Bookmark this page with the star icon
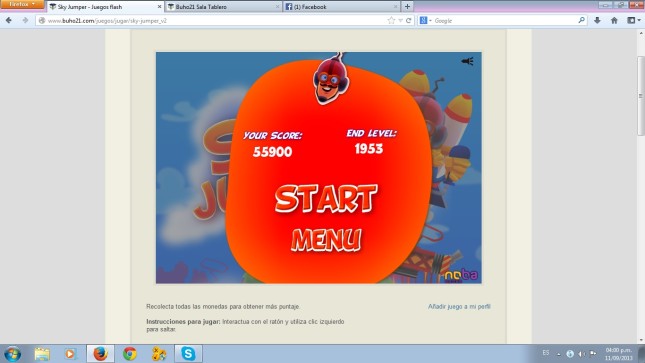This screenshot has height=363, width=645. [x=391, y=20]
